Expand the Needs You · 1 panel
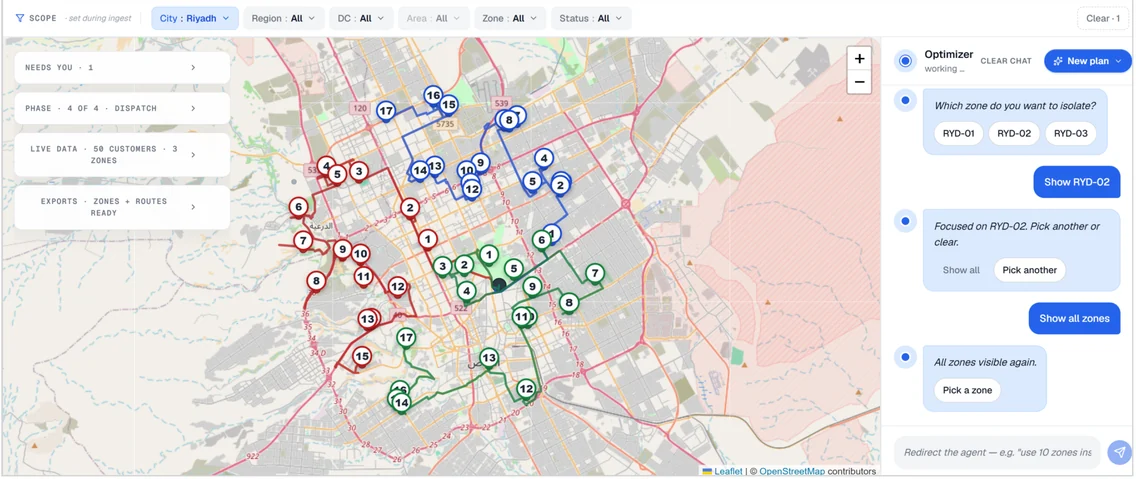 [x=122, y=67]
